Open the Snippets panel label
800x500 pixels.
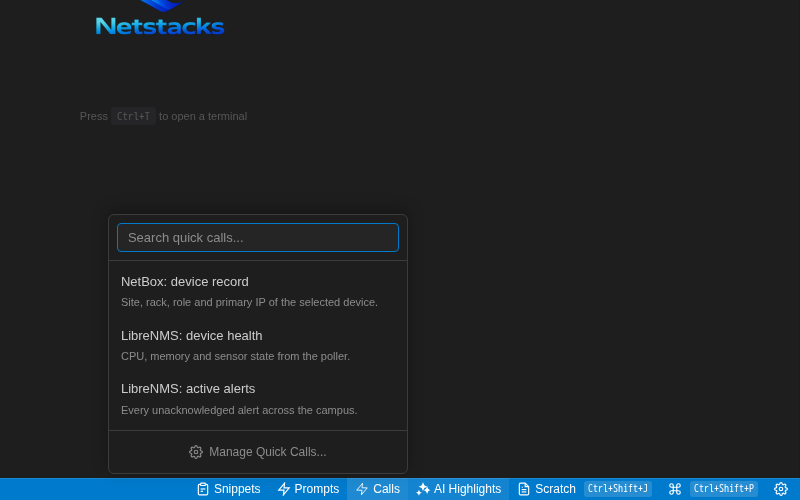point(237,489)
